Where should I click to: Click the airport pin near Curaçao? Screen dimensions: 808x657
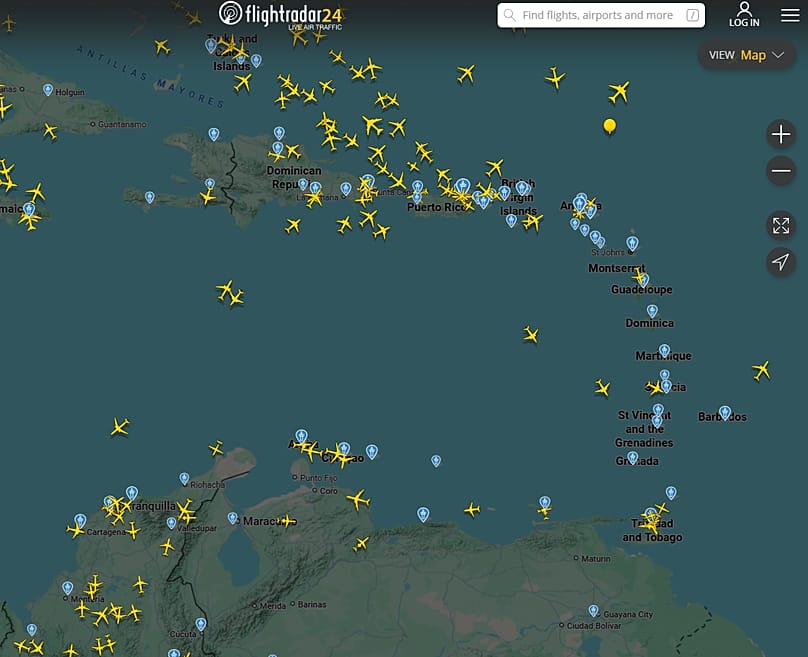click(344, 447)
